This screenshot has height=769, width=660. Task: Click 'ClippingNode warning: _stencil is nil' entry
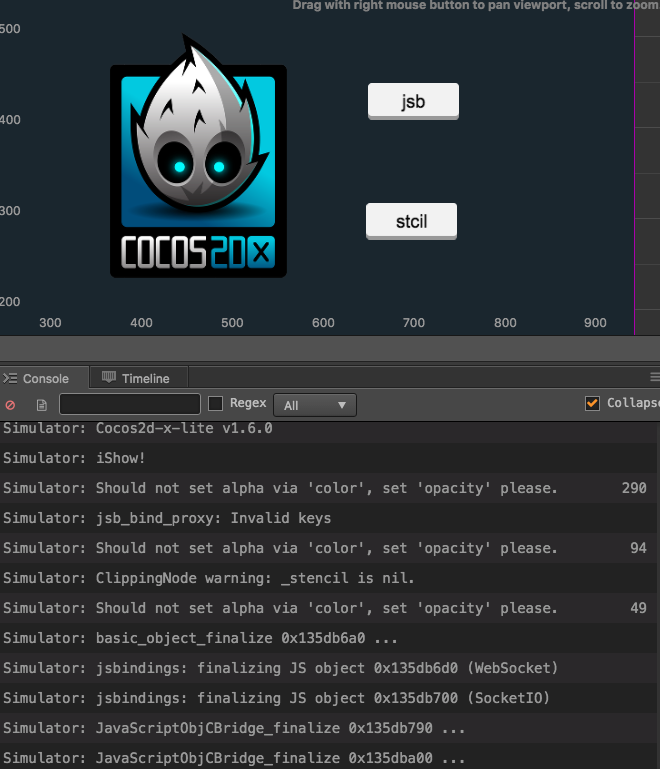point(329,578)
